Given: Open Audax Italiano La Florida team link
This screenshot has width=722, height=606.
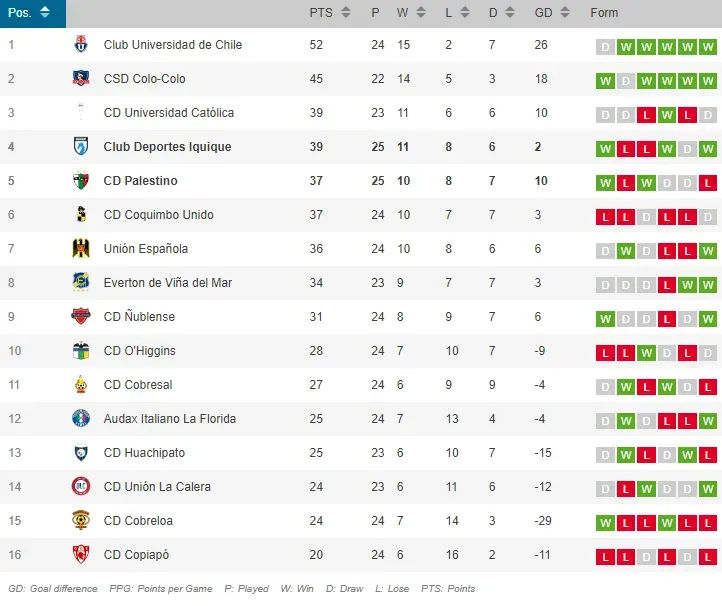Looking at the screenshot, I should coord(170,419).
